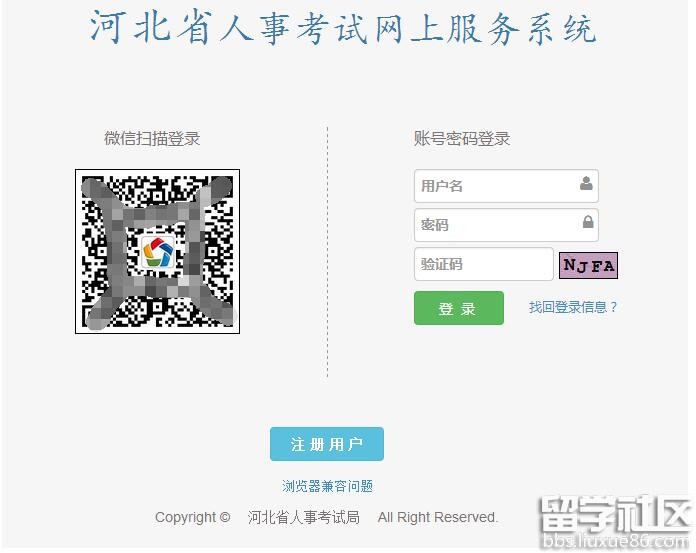Click the 留学社区 watermark logo

pos(617,515)
